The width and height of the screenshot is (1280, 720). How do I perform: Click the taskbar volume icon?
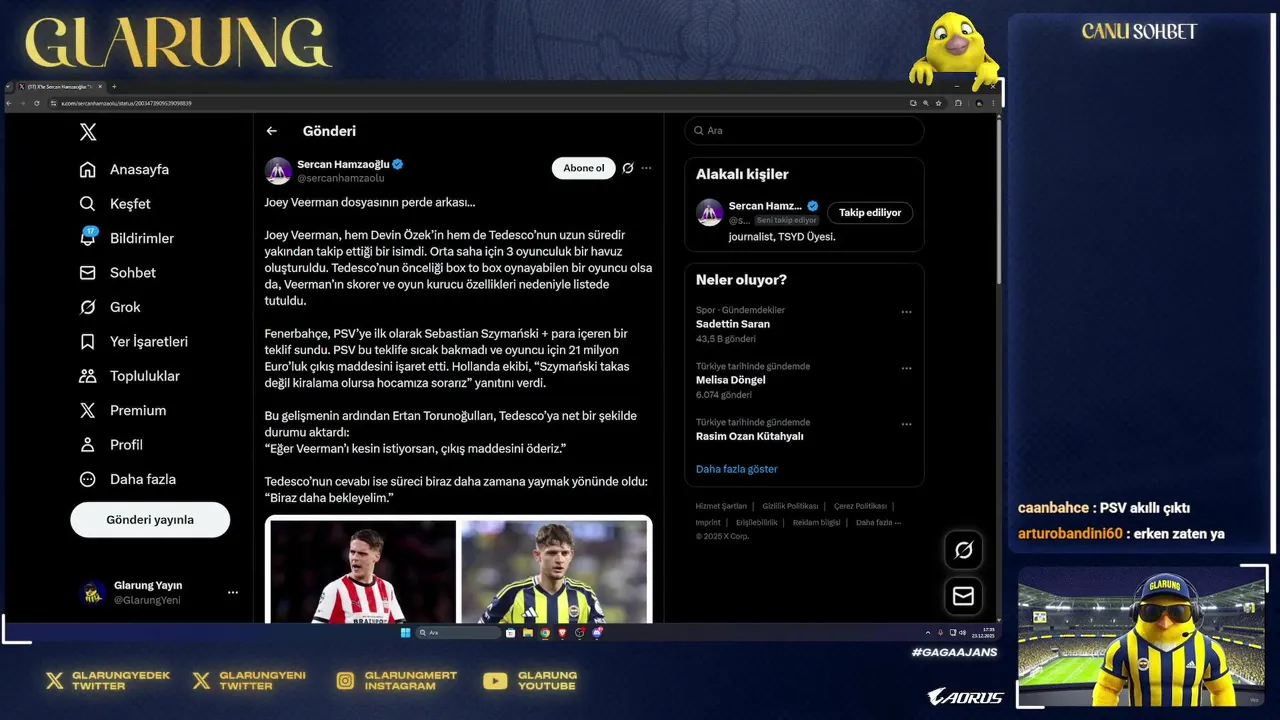click(963, 632)
